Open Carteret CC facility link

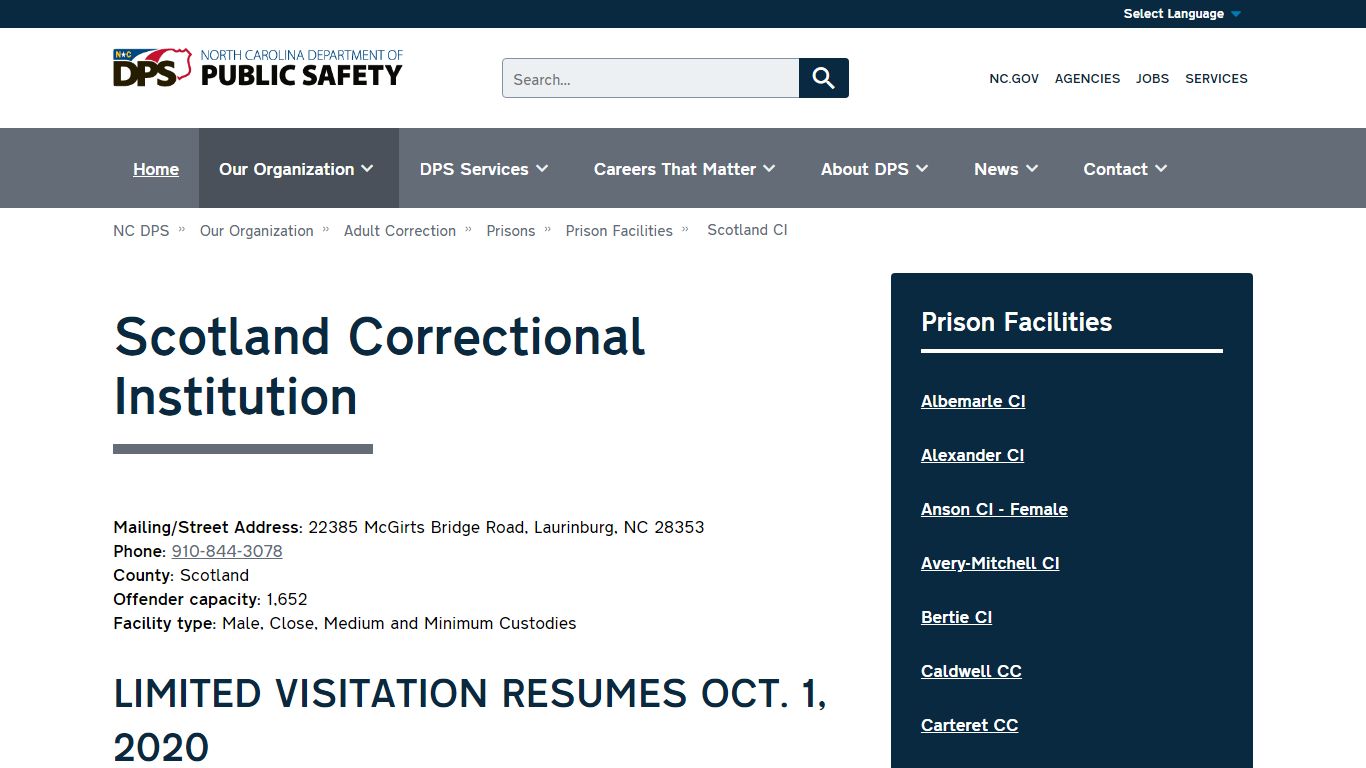[969, 725]
